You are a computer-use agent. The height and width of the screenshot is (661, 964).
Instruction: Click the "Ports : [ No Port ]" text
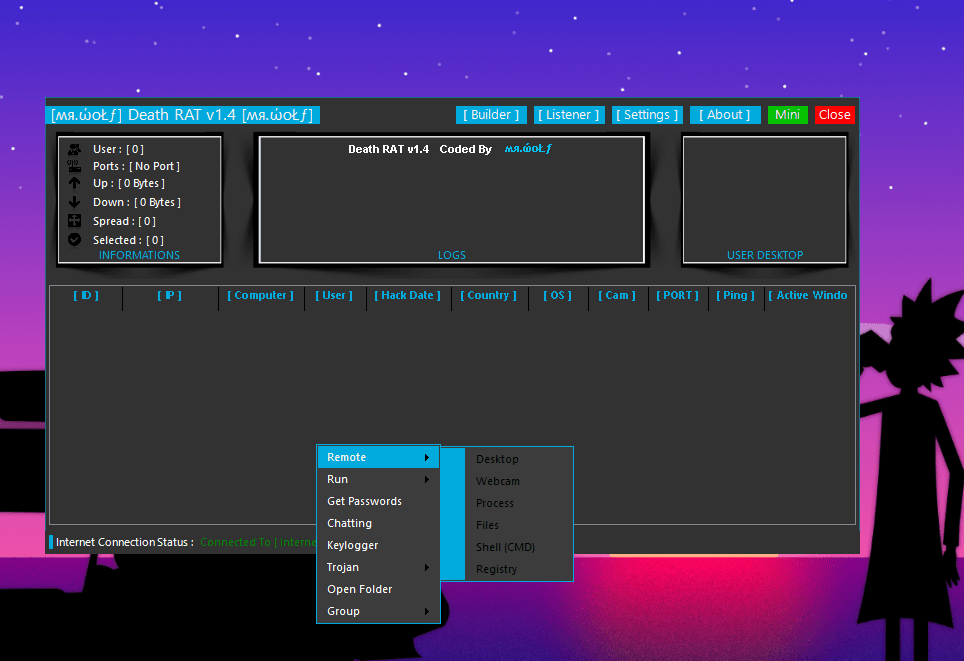136,167
